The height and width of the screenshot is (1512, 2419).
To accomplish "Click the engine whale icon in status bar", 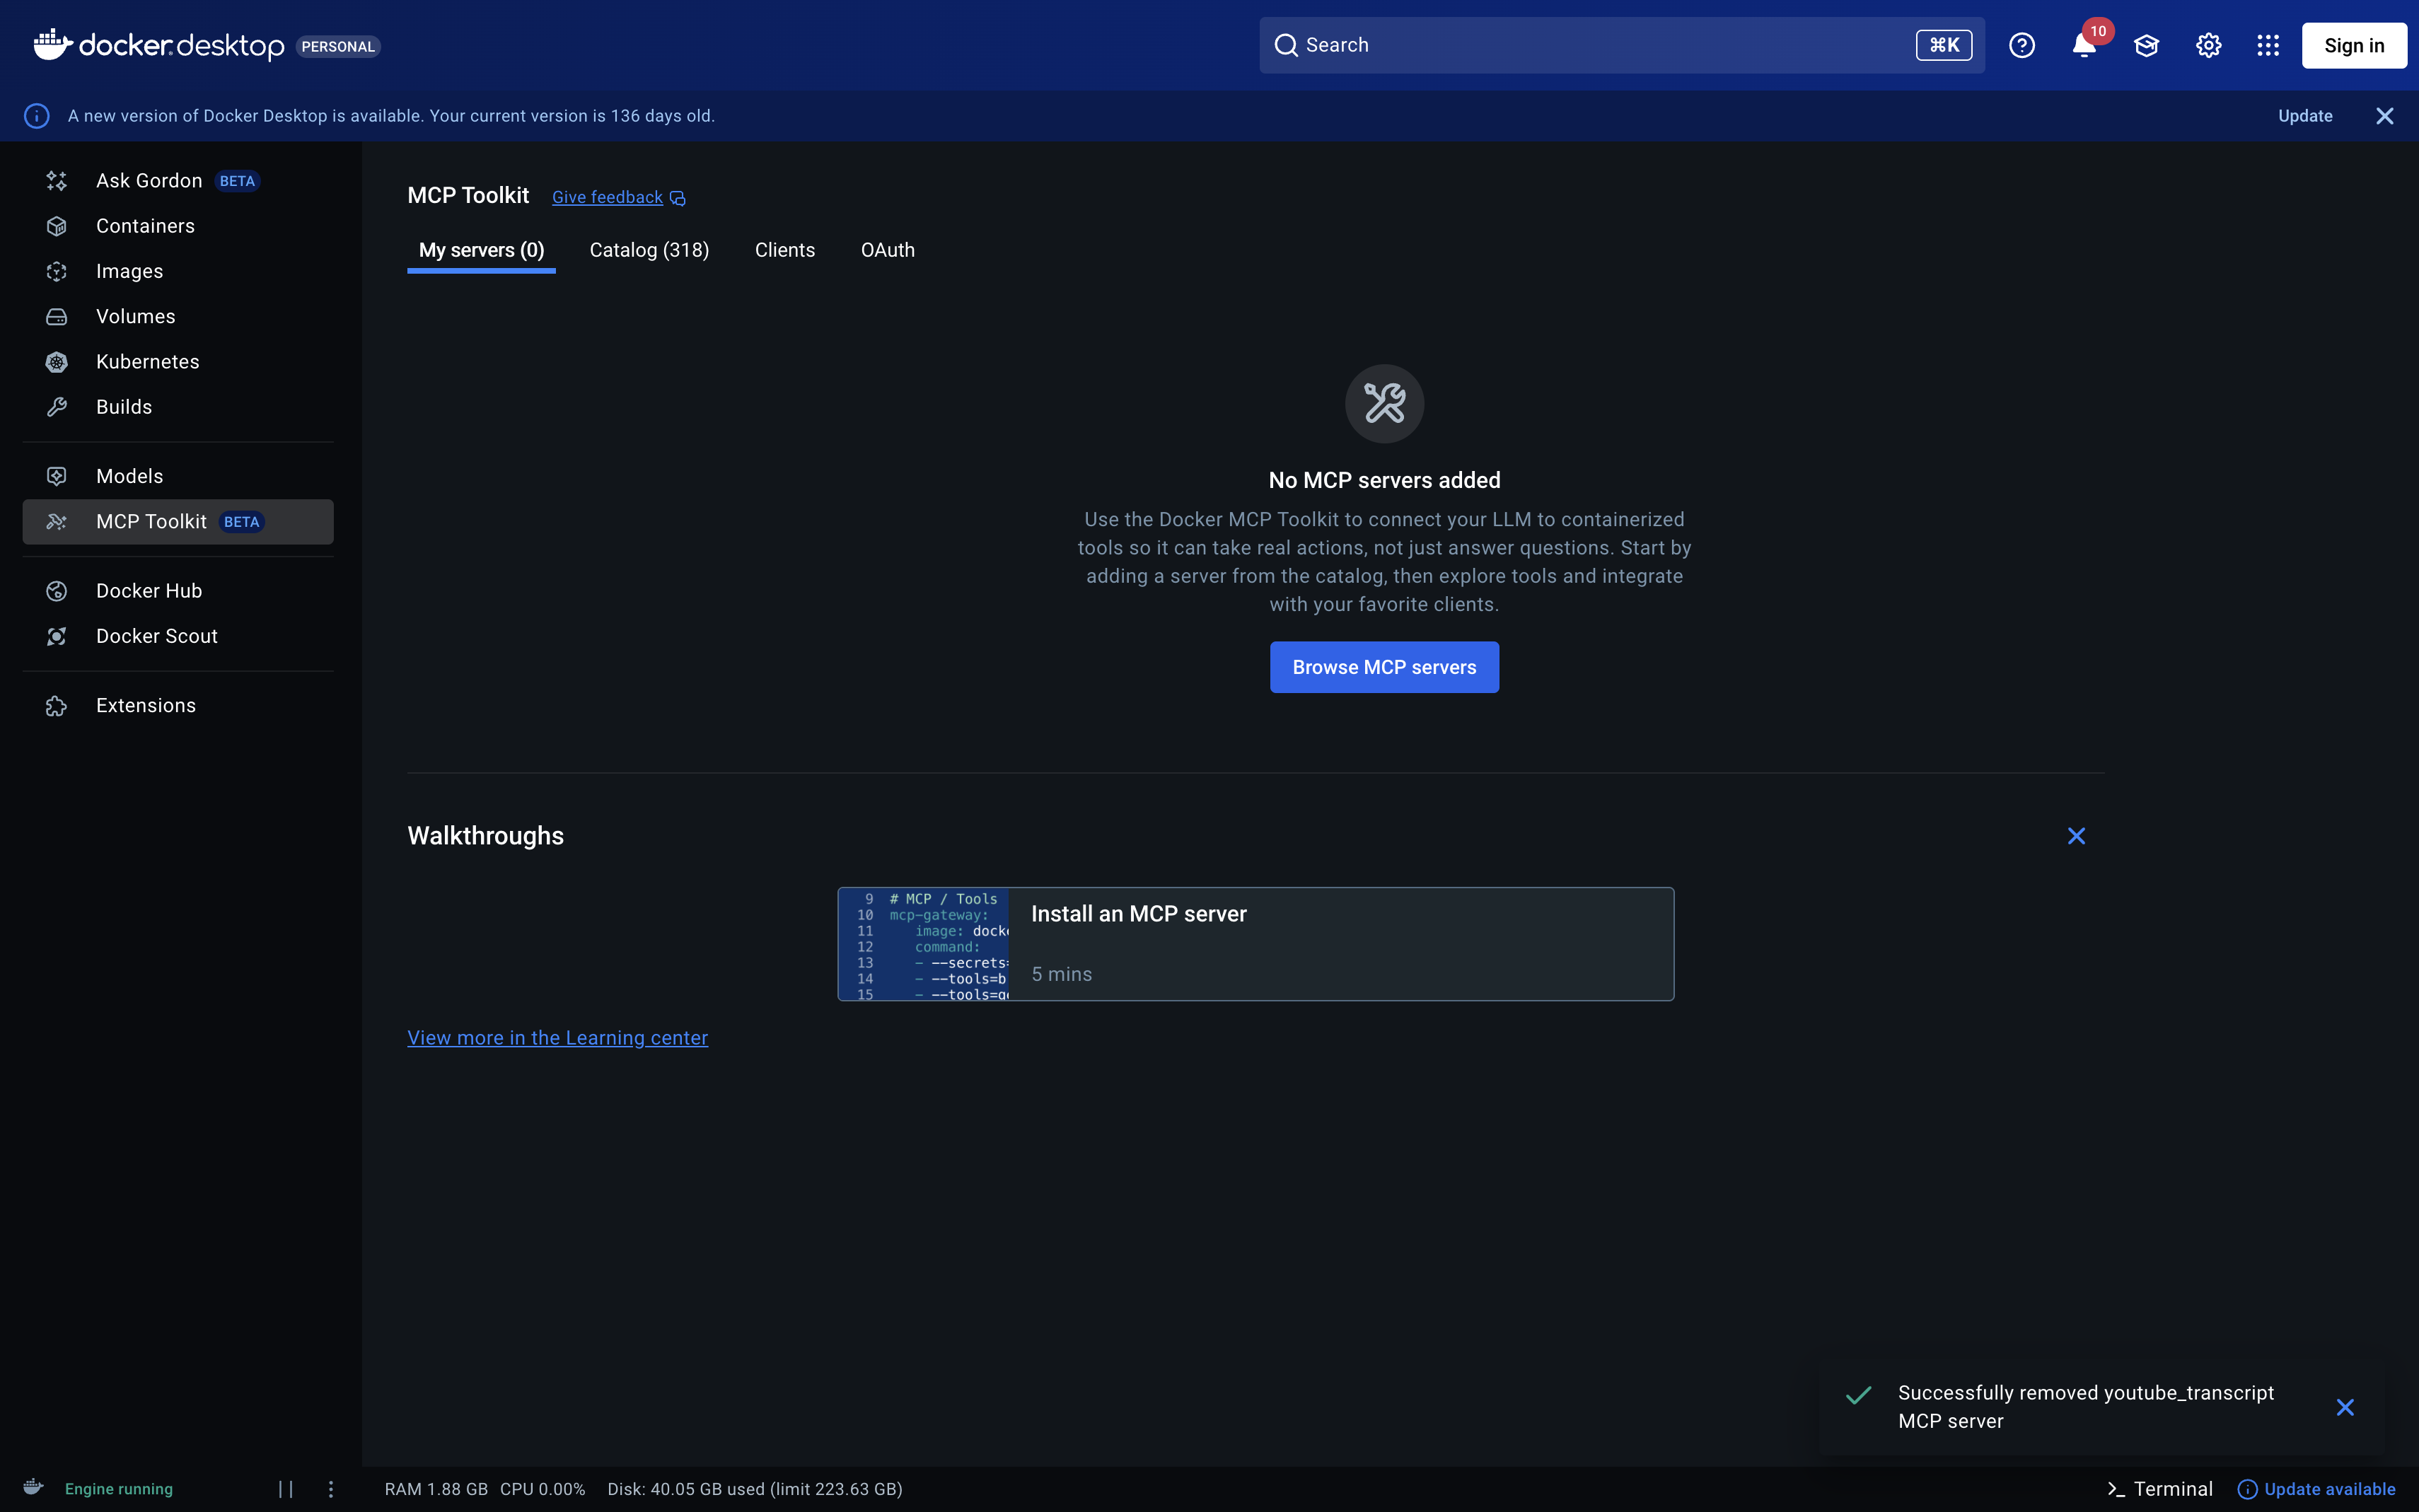I will pyautogui.click(x=33, y=1487).
